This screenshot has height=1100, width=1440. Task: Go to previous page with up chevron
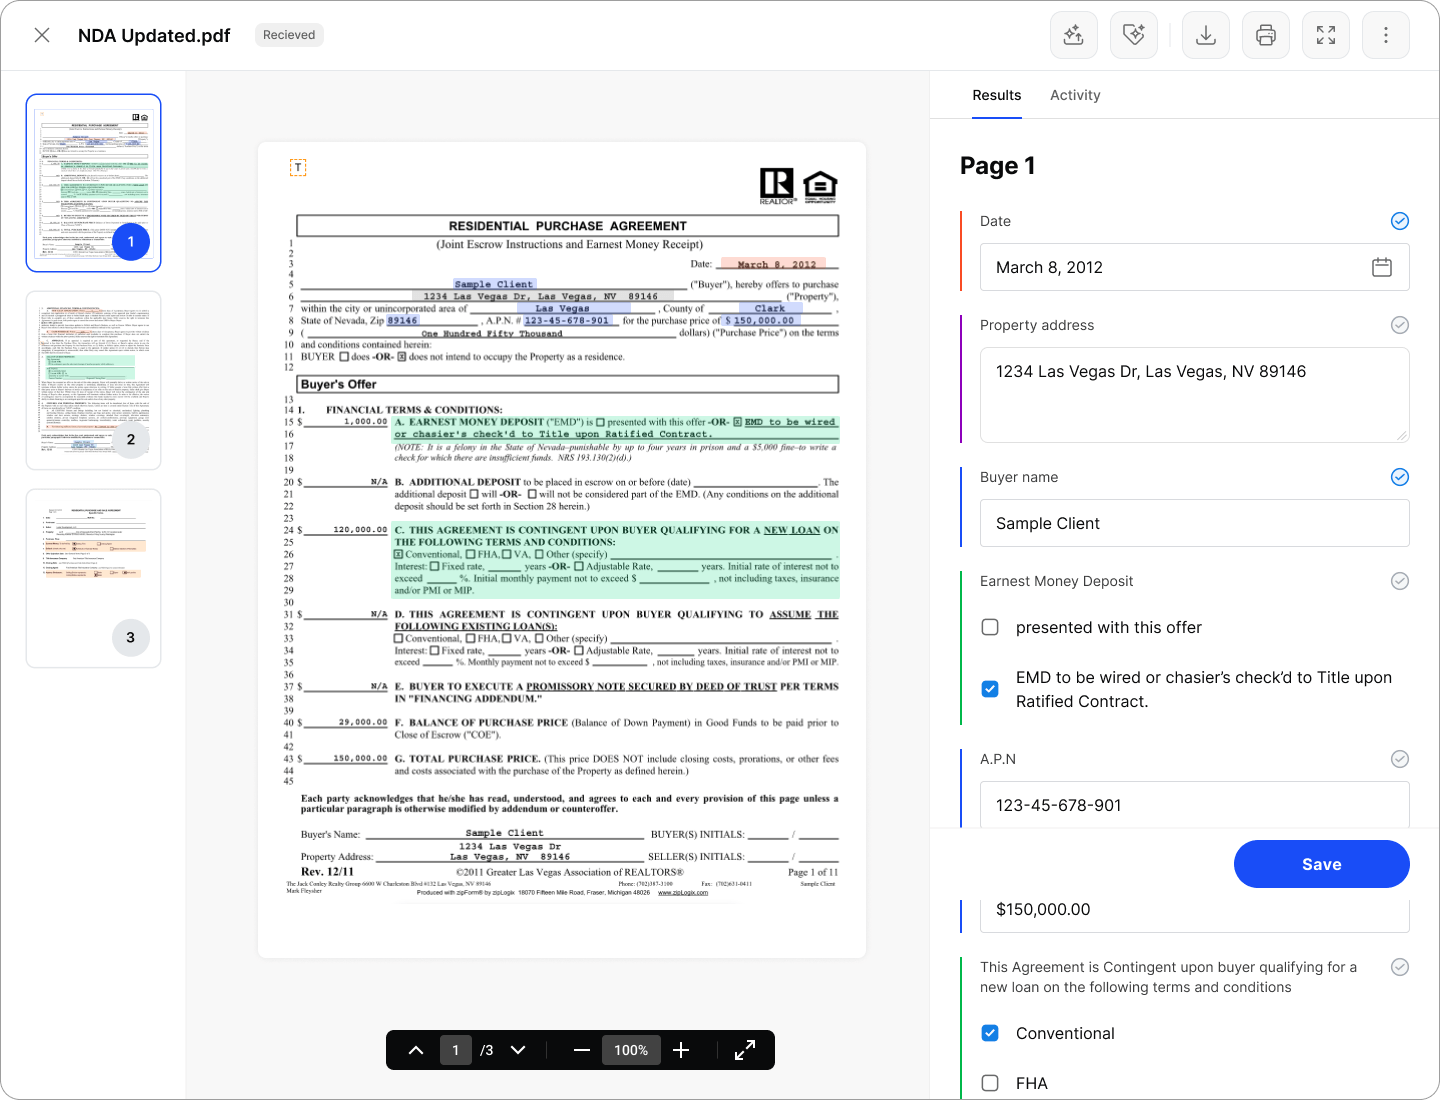click(x=416, y=1050)
